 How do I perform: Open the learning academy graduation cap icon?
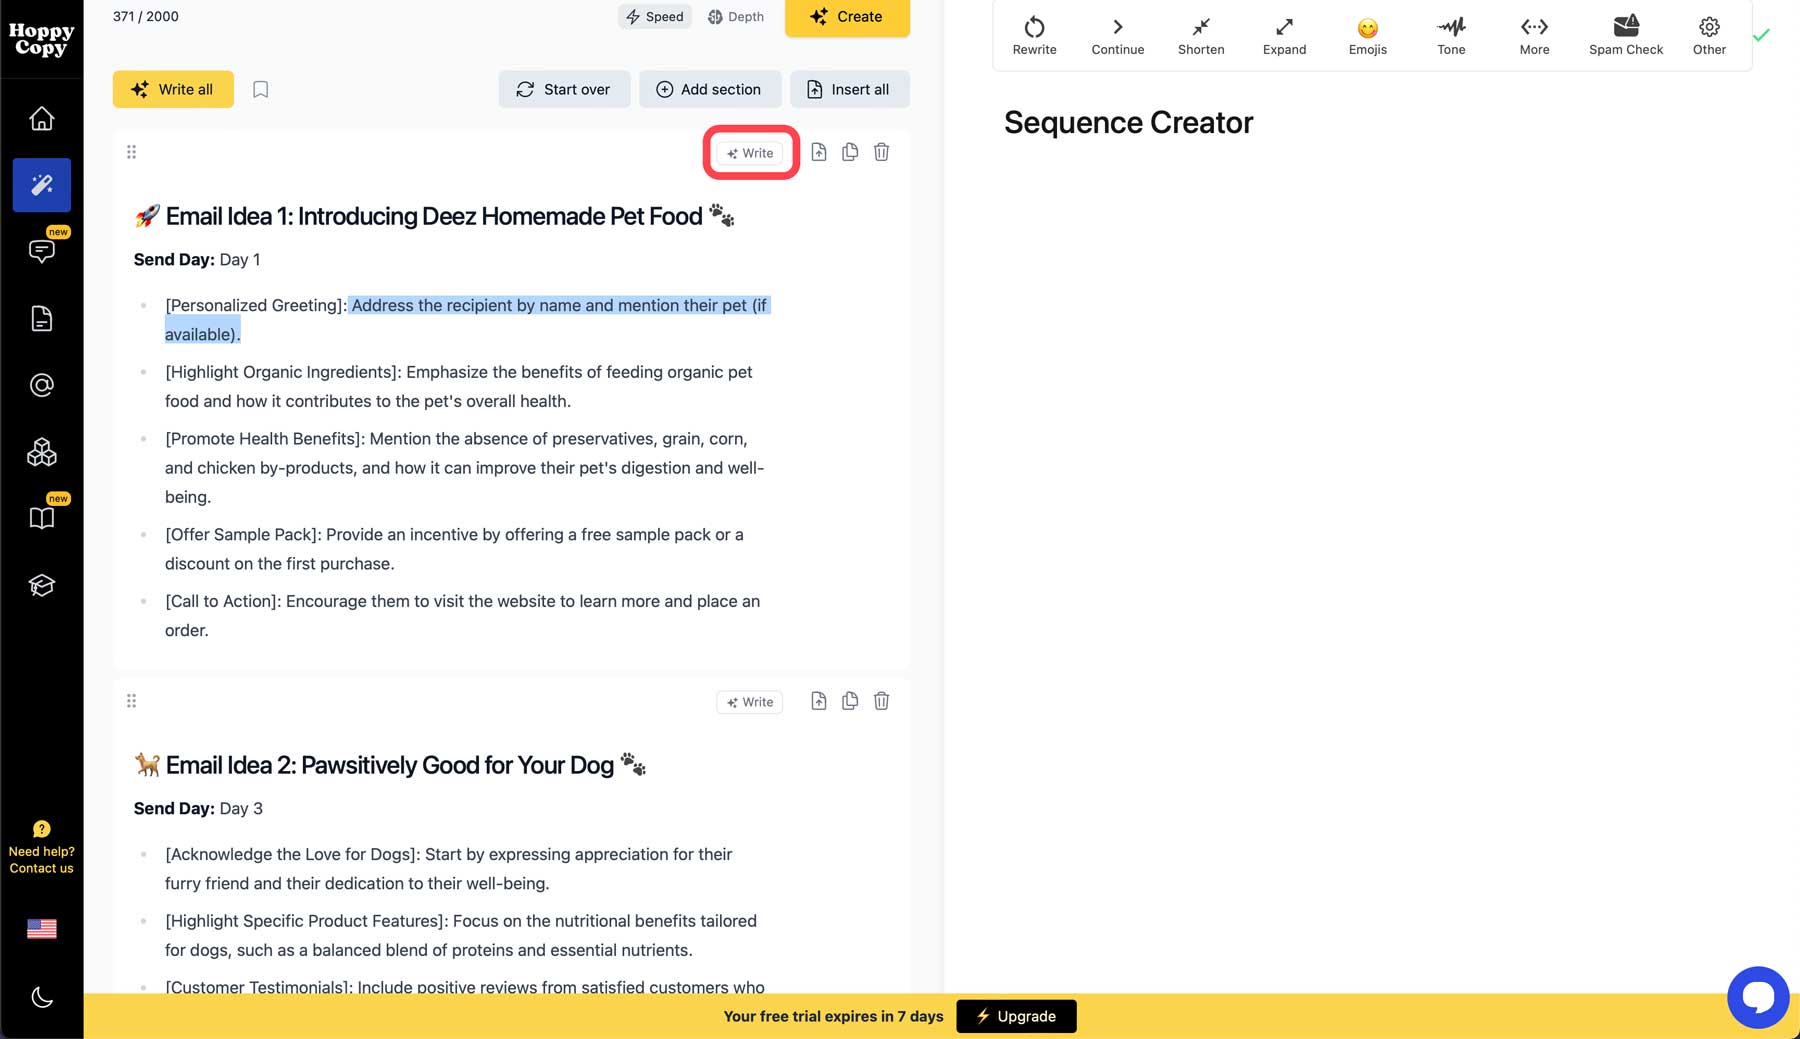pyautogui.click(x=41, y=585)
